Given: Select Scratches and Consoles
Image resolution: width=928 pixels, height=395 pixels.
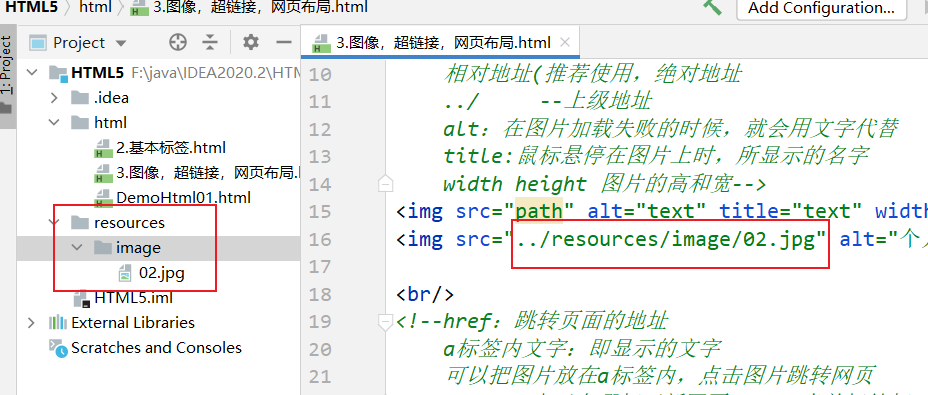Looking at the screenshot, I should [x=156, y=348].
